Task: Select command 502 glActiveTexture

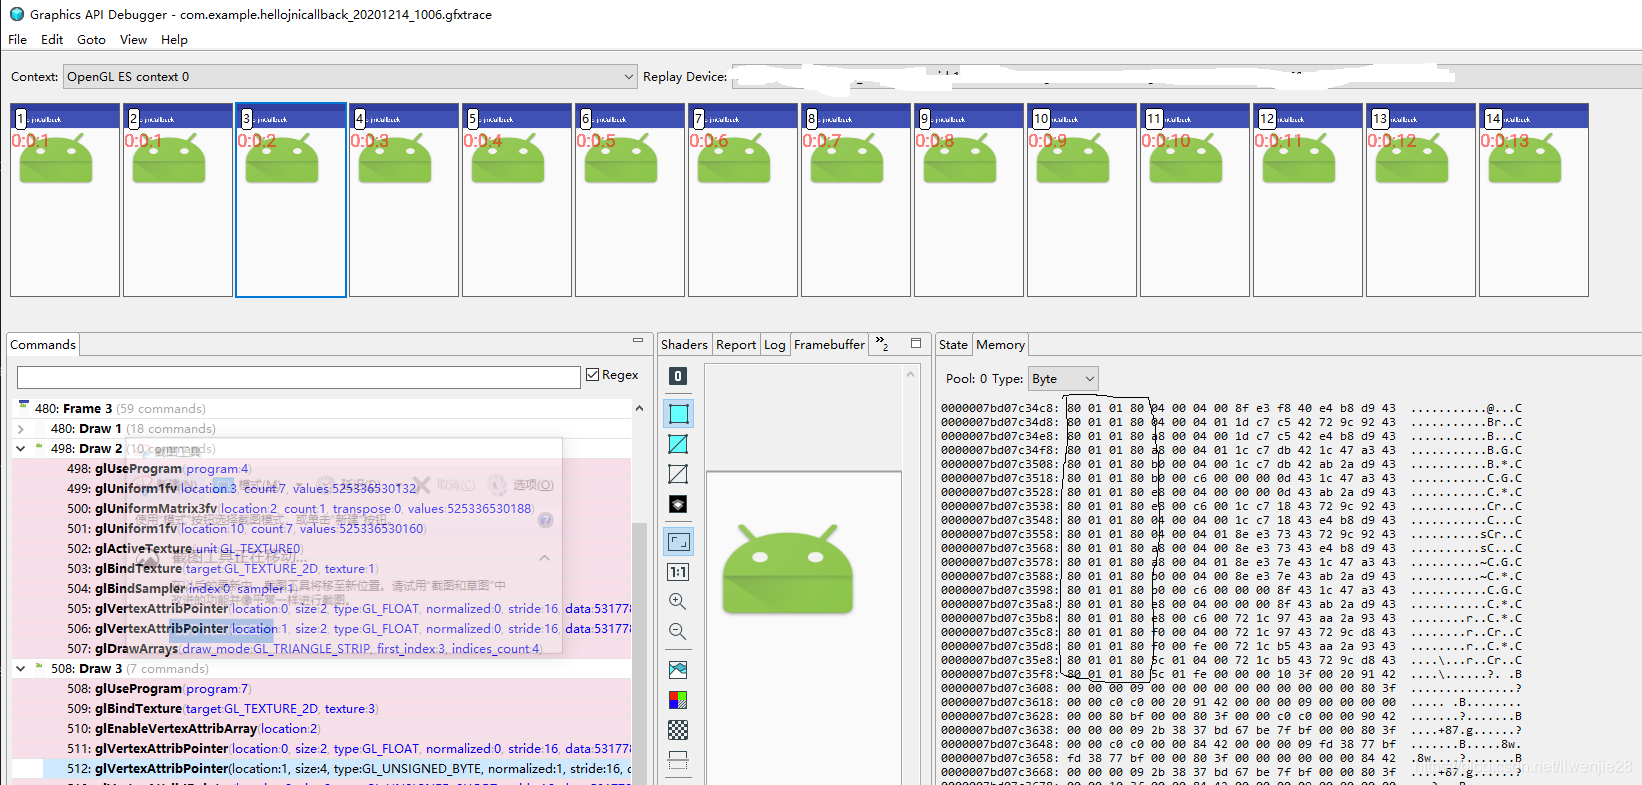Action: pos(322,549)
